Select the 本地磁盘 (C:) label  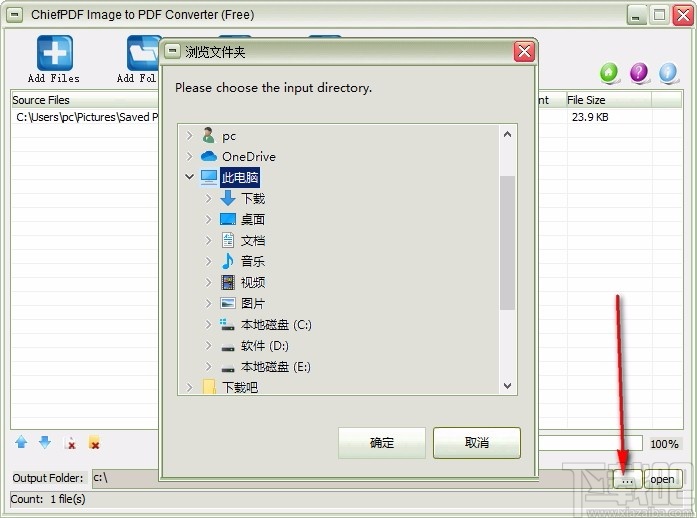(276, 325)
